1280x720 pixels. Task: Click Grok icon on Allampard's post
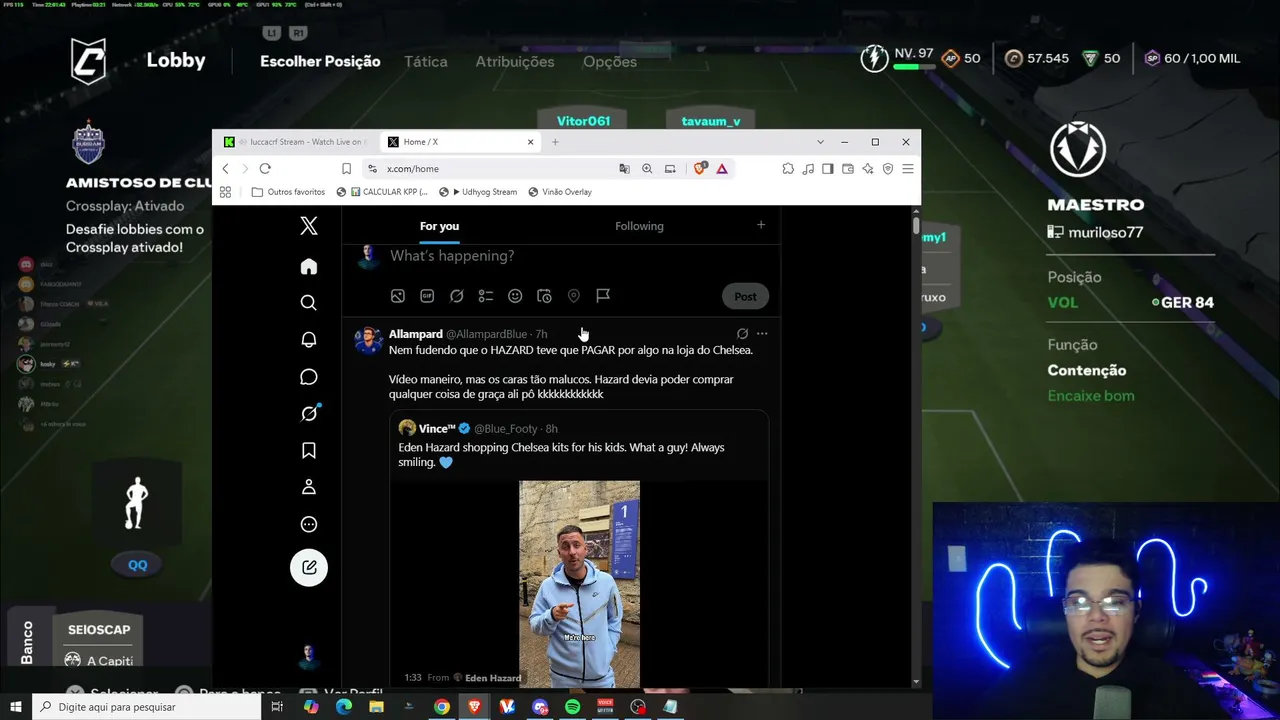(x=742, y=334)
